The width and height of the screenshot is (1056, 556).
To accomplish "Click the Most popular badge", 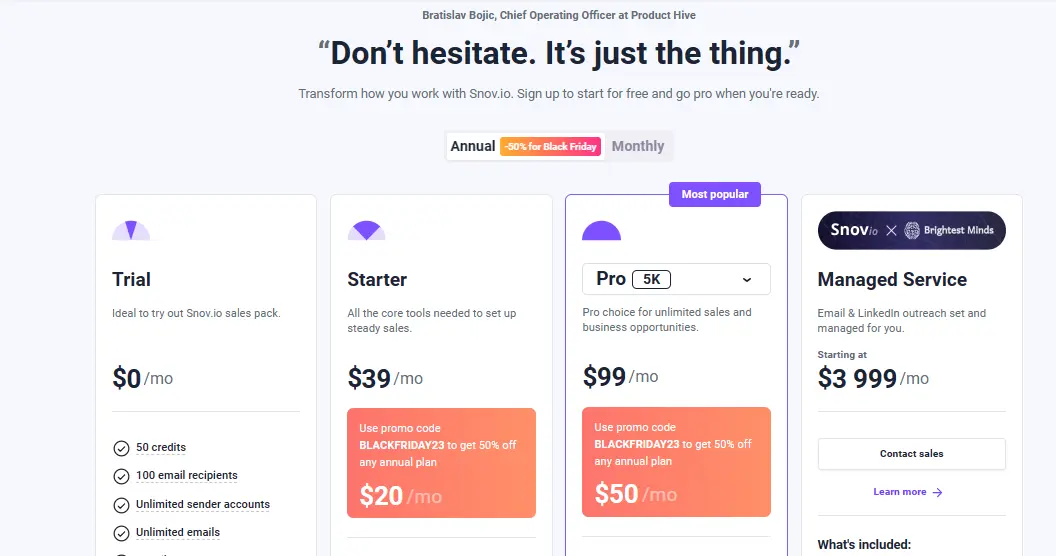I will click(x=715, y=194).
